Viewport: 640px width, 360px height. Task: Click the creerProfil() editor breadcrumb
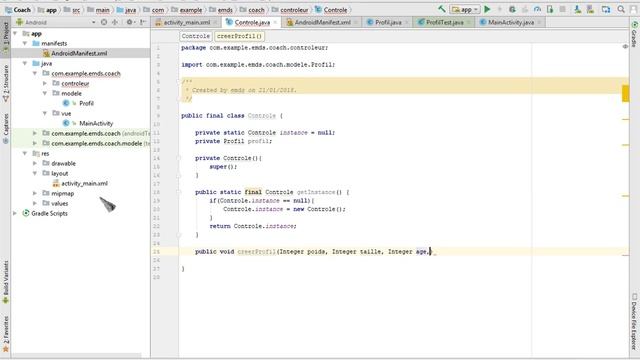pyautogui.click(x=239, y=36)
